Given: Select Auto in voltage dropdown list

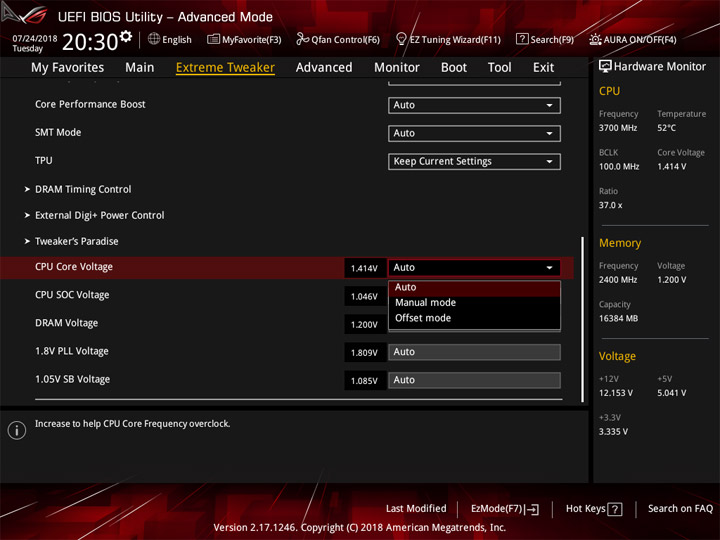Looking at the screenshot, I should click(474, 287).
